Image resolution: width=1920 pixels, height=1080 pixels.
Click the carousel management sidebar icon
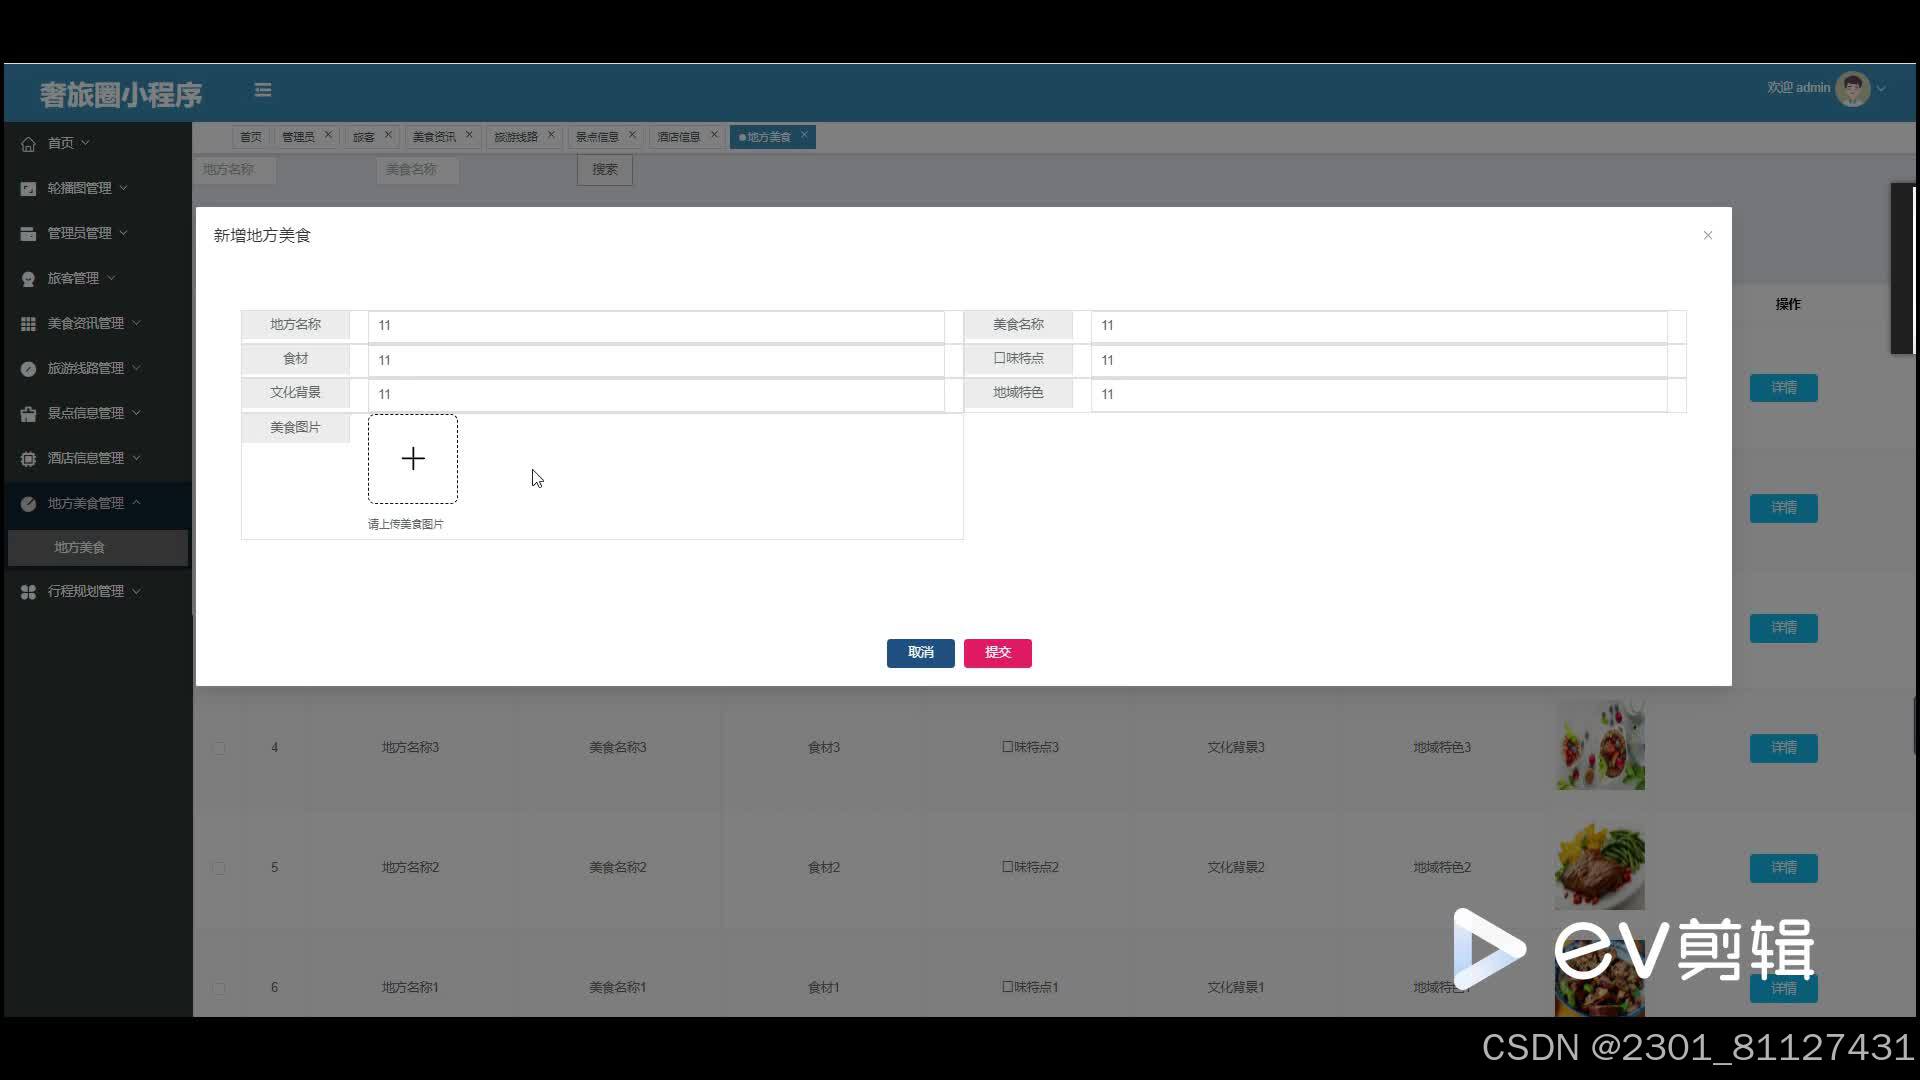(28, 189)
